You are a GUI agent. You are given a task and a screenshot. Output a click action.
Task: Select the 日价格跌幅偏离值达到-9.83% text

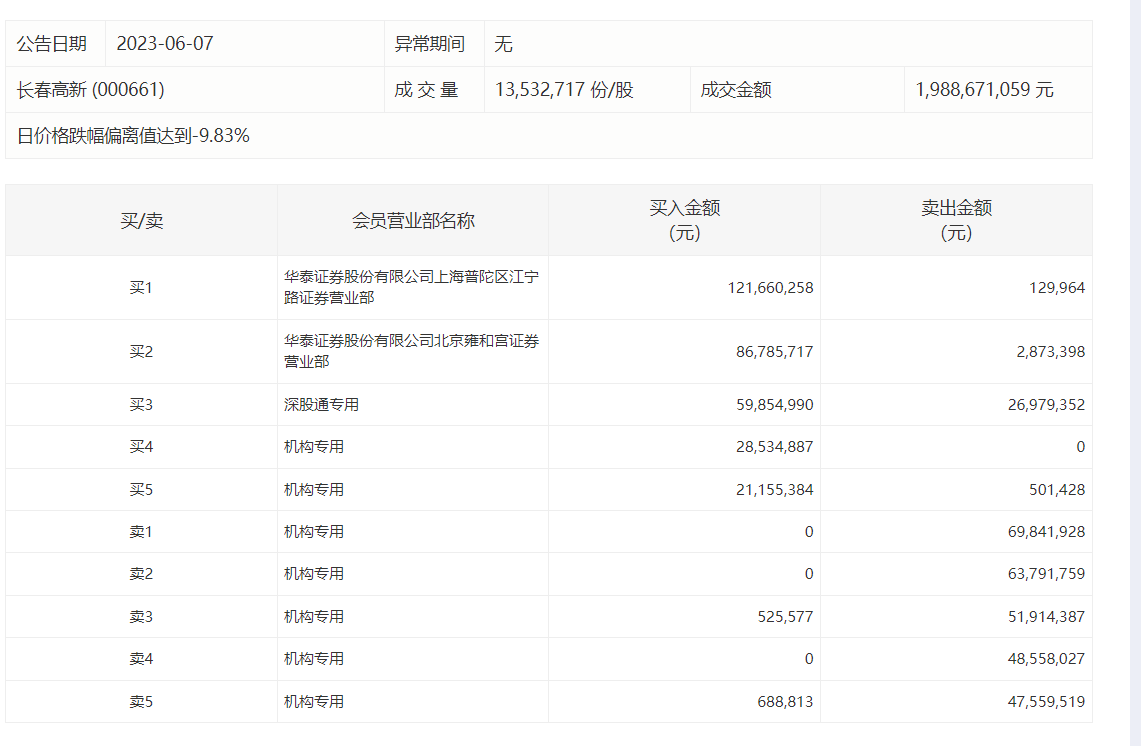133,135
